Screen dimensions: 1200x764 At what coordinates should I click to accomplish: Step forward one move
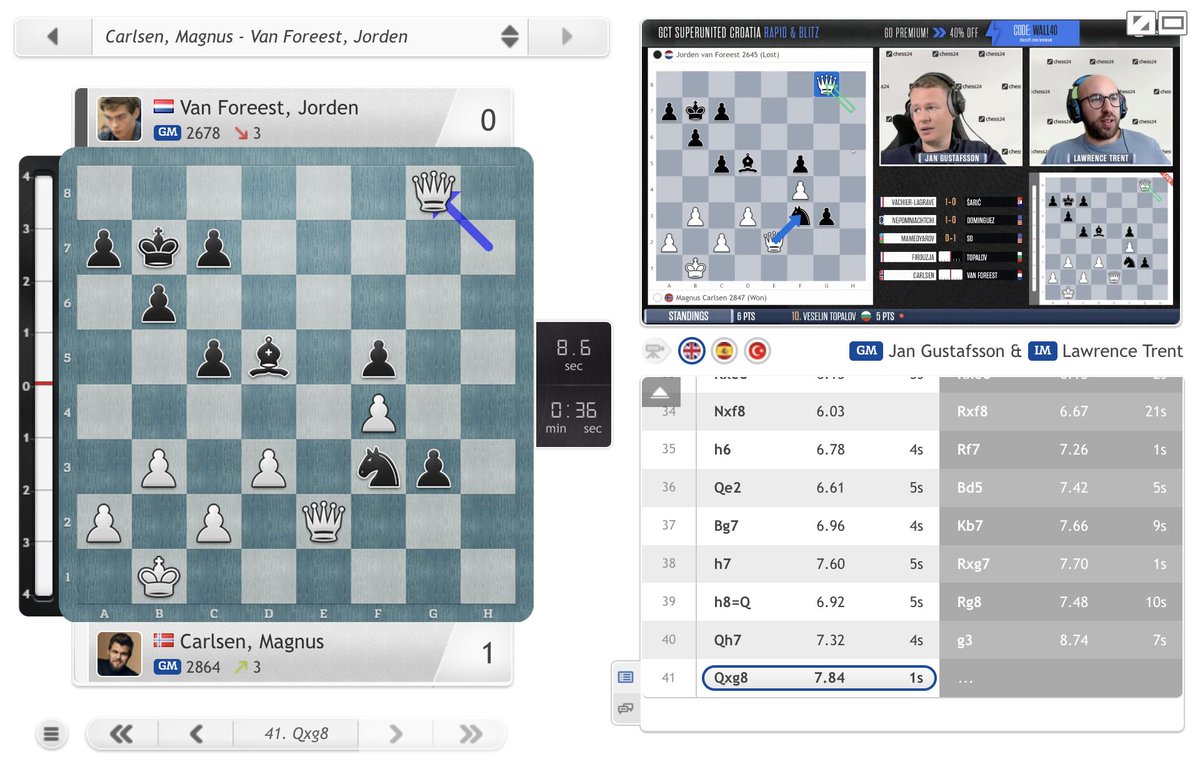[396, 735]
